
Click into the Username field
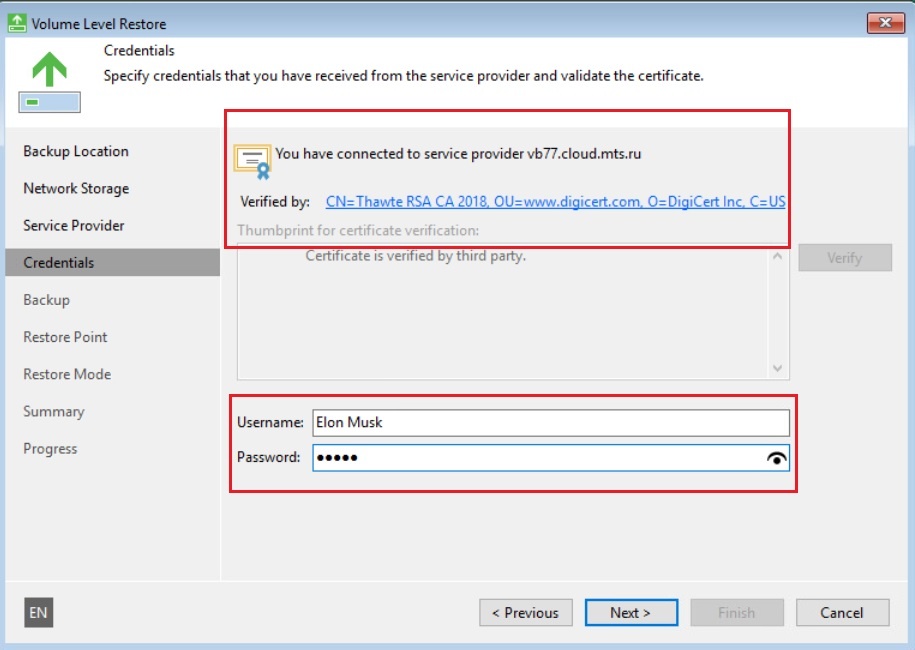pyautogui.click(x=550, y=422)
